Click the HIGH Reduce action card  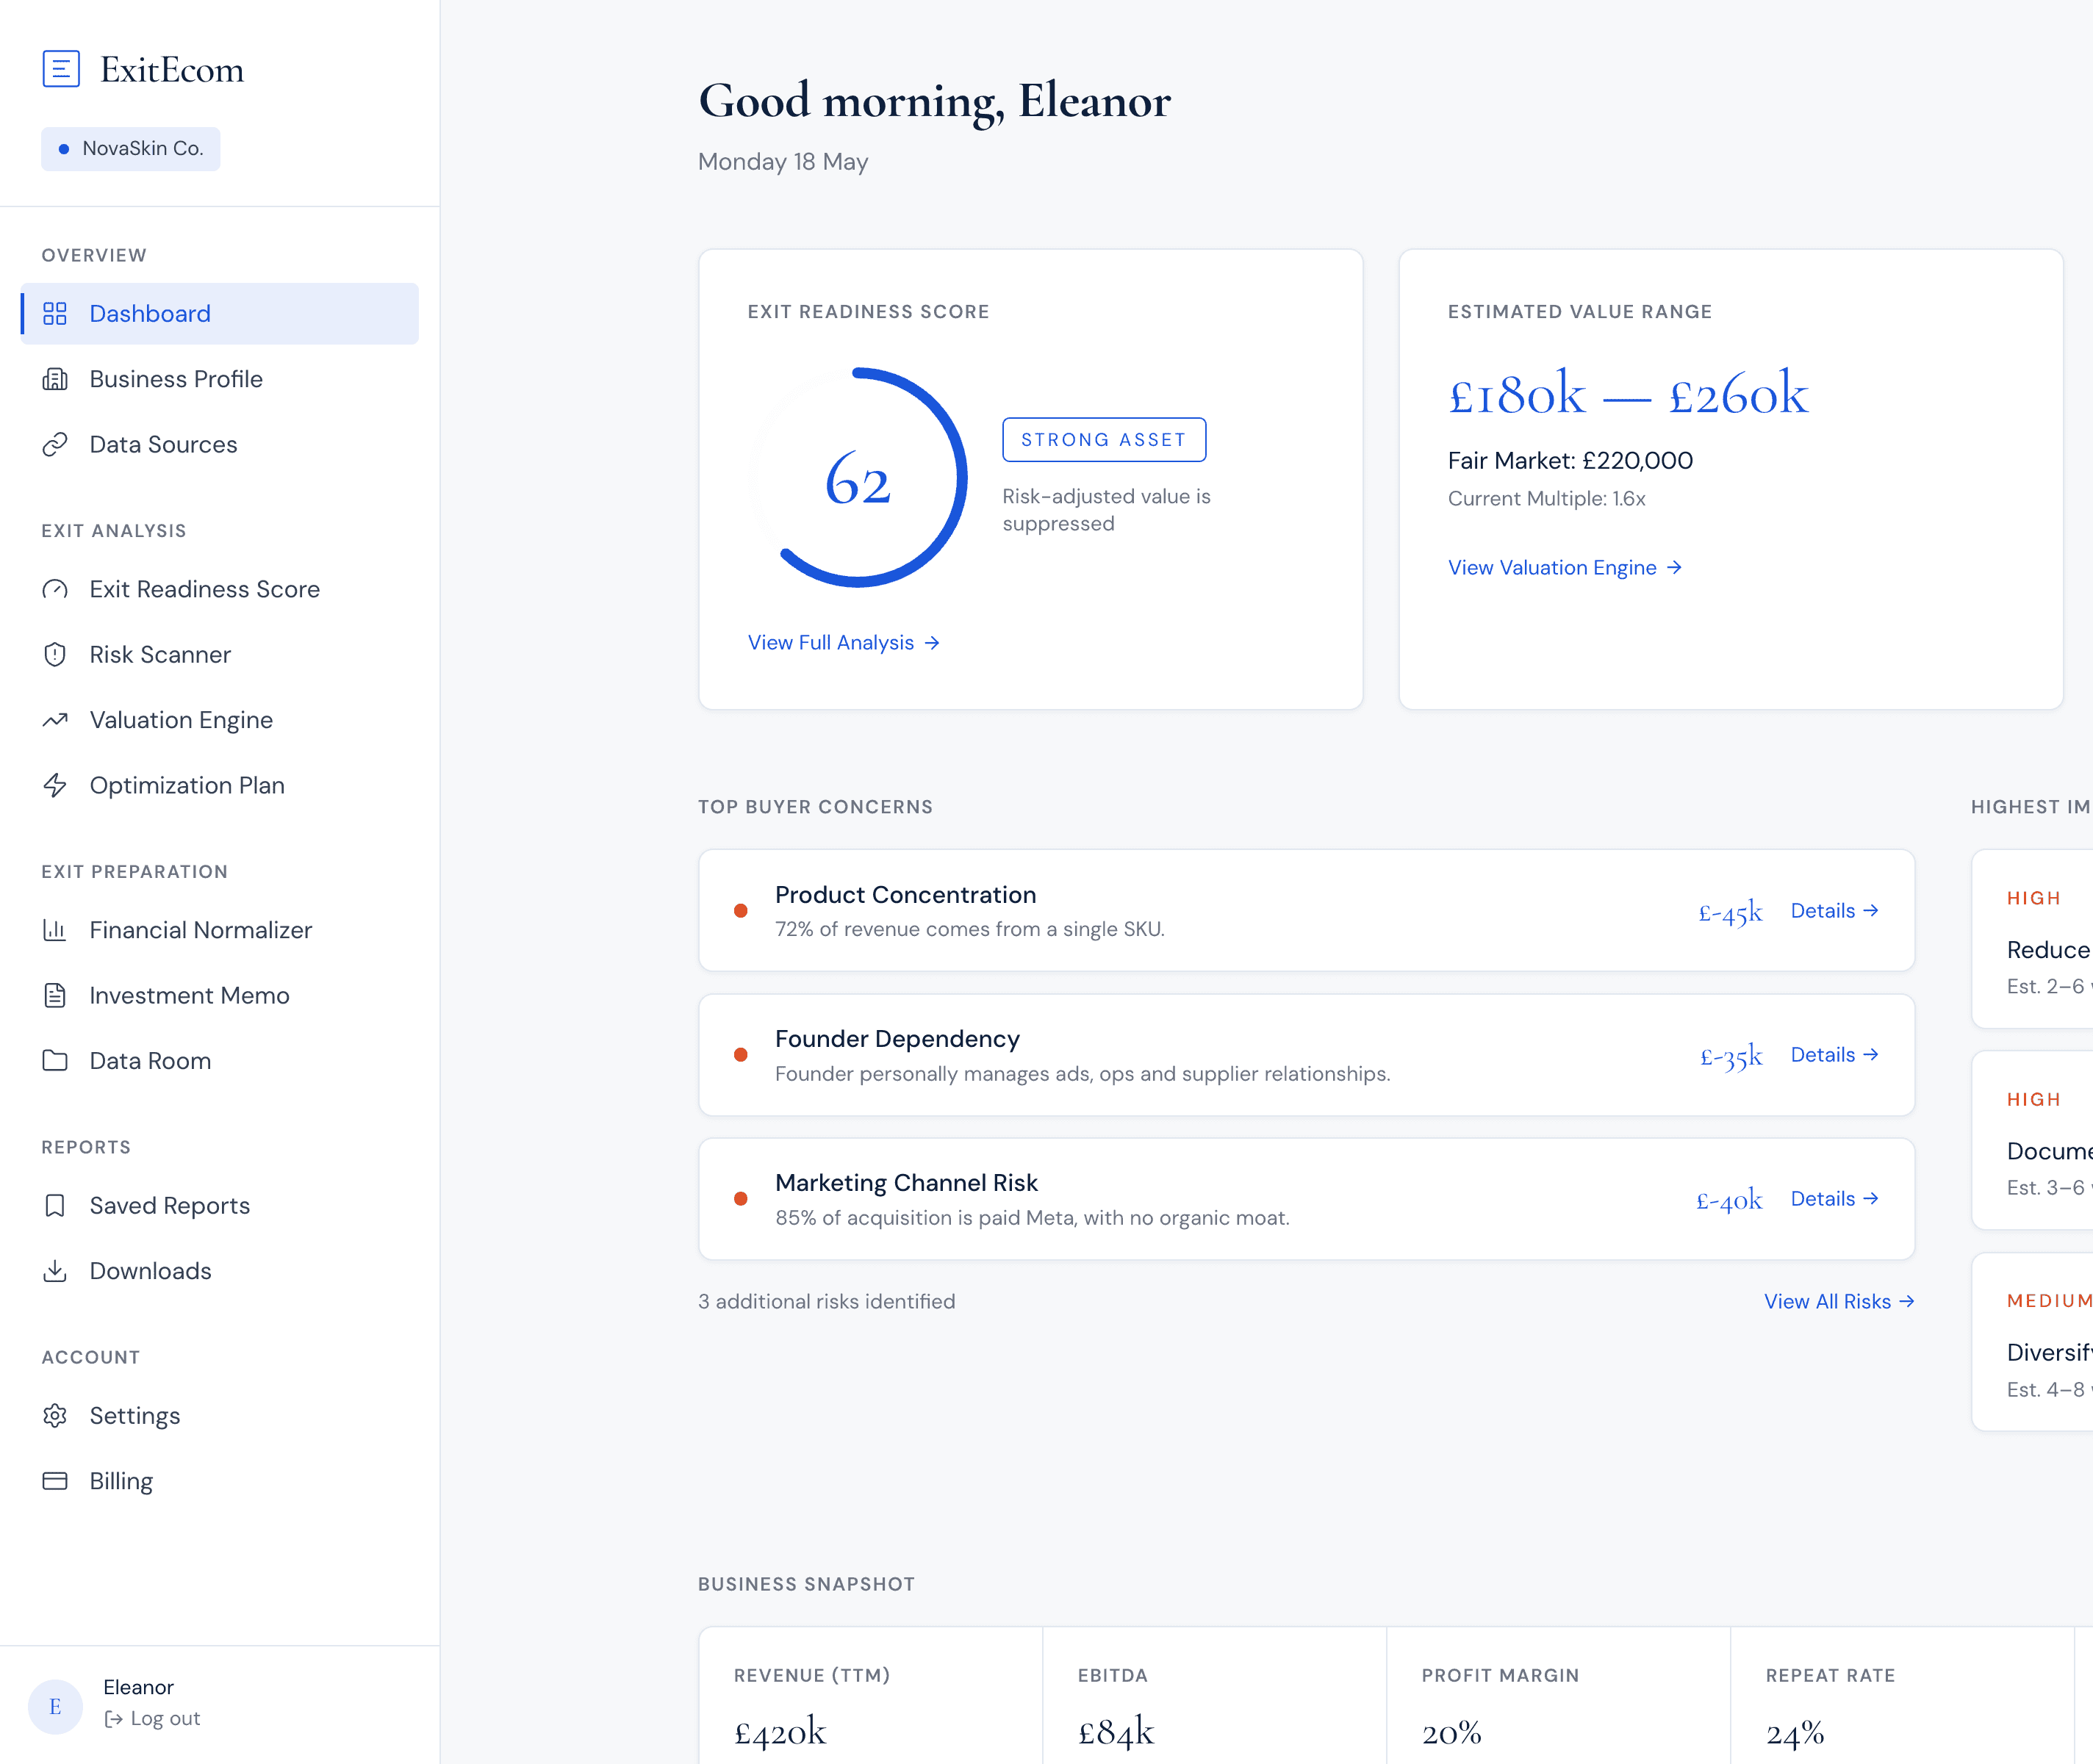pos(2032,939)
